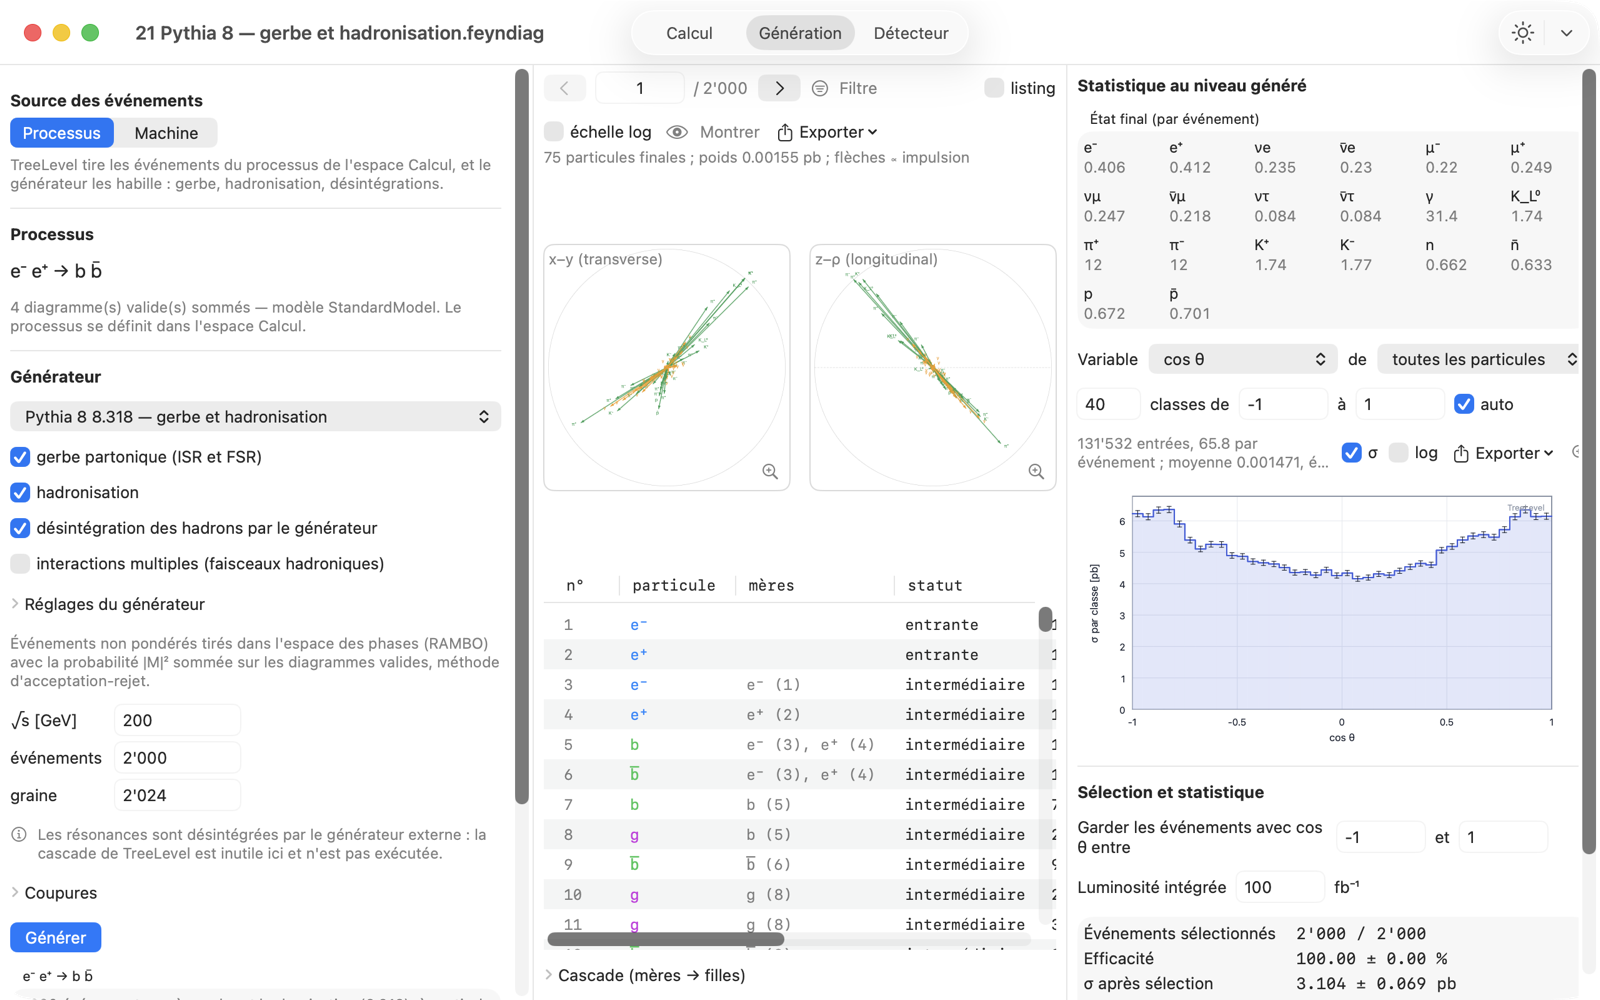Click the particle table vertical scrollbar
This screenshot has width=1600, height=1000.
click(x=1045, y=619)
